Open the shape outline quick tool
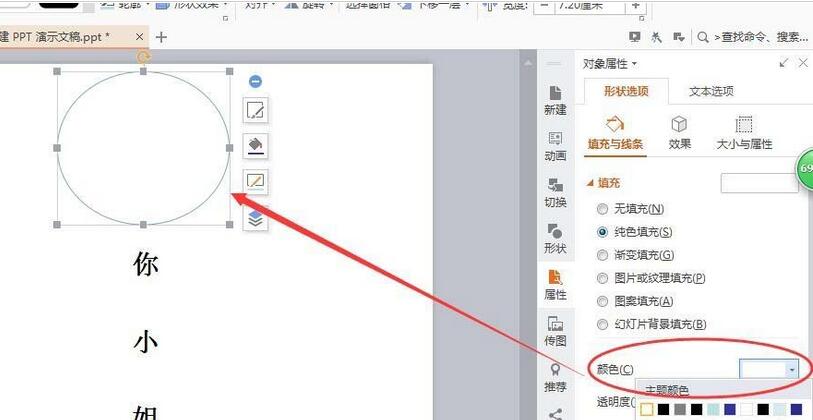The height and width of the screenshot is (420, 813). (x=256, y=181)
